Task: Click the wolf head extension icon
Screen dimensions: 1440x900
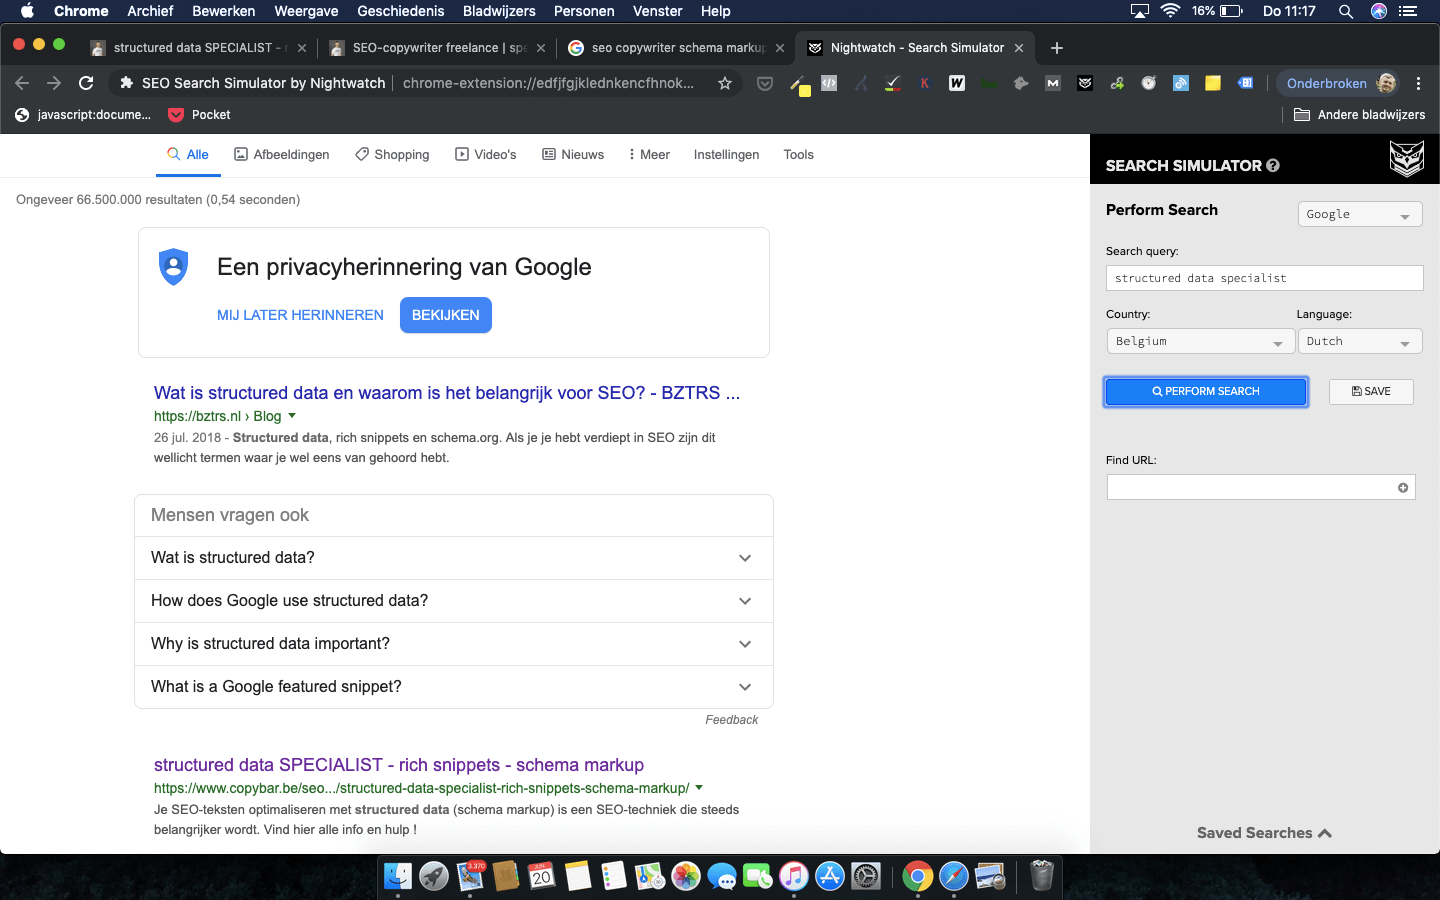Action: [x=1021, y=83]
